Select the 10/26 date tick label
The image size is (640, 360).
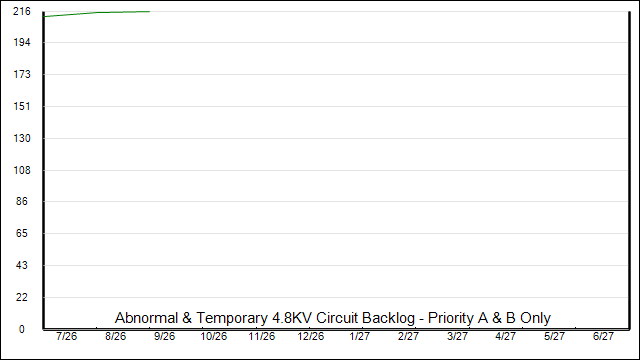click(x=213, y=336)
